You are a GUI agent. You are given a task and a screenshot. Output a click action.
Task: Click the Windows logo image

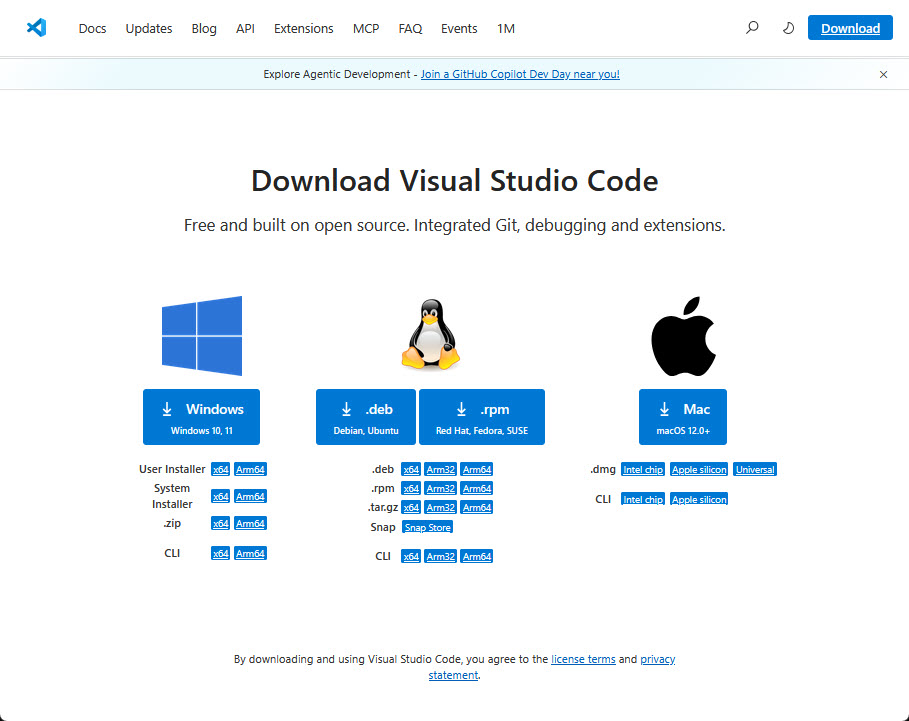[x=201, y=335]
